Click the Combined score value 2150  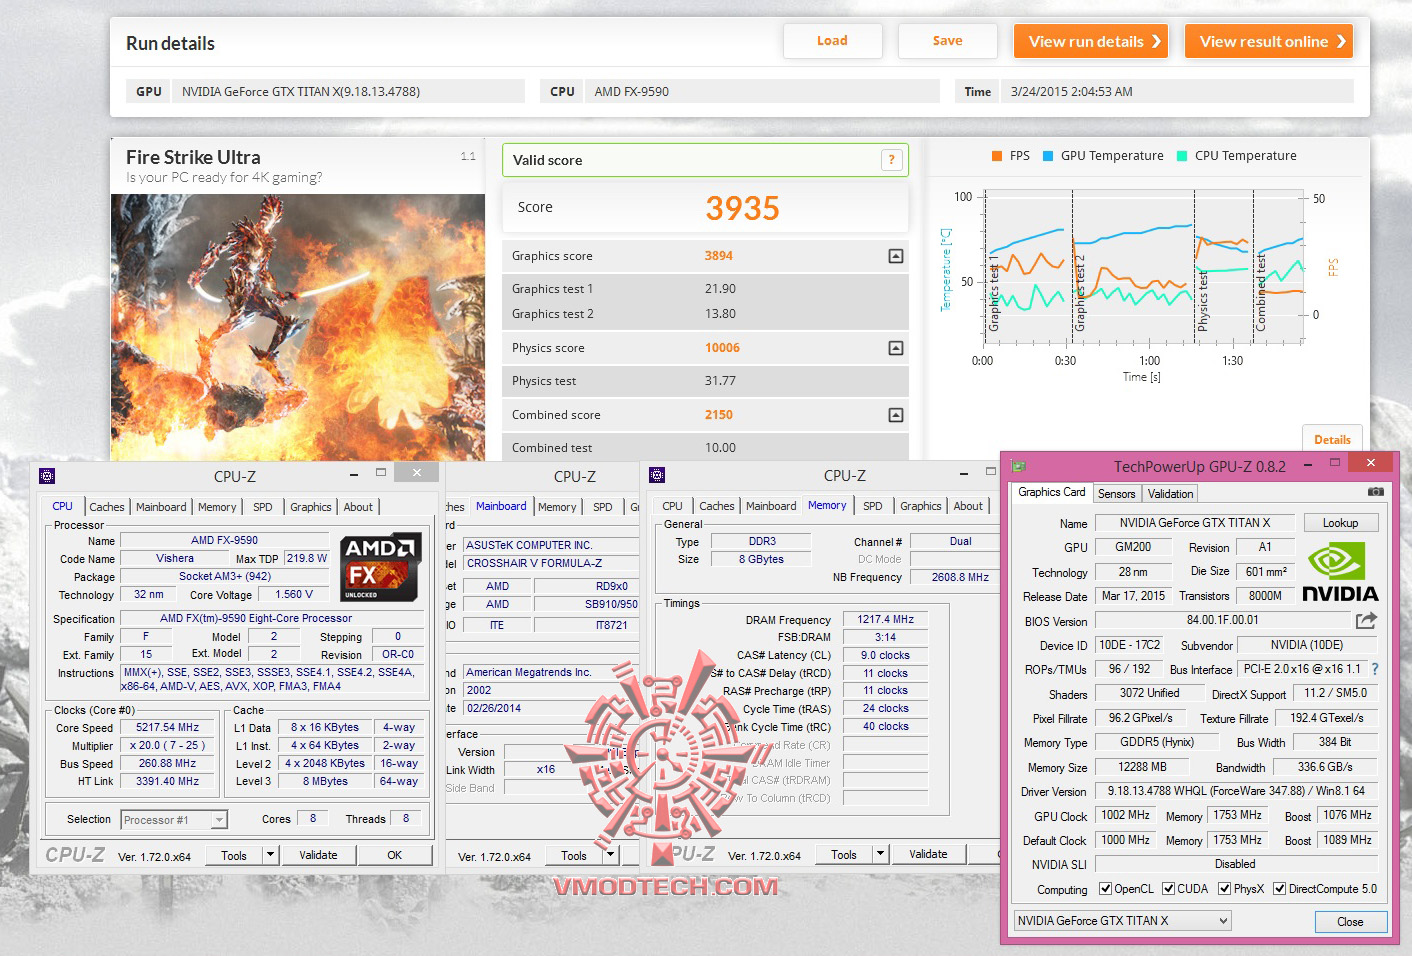coord(718,415)
